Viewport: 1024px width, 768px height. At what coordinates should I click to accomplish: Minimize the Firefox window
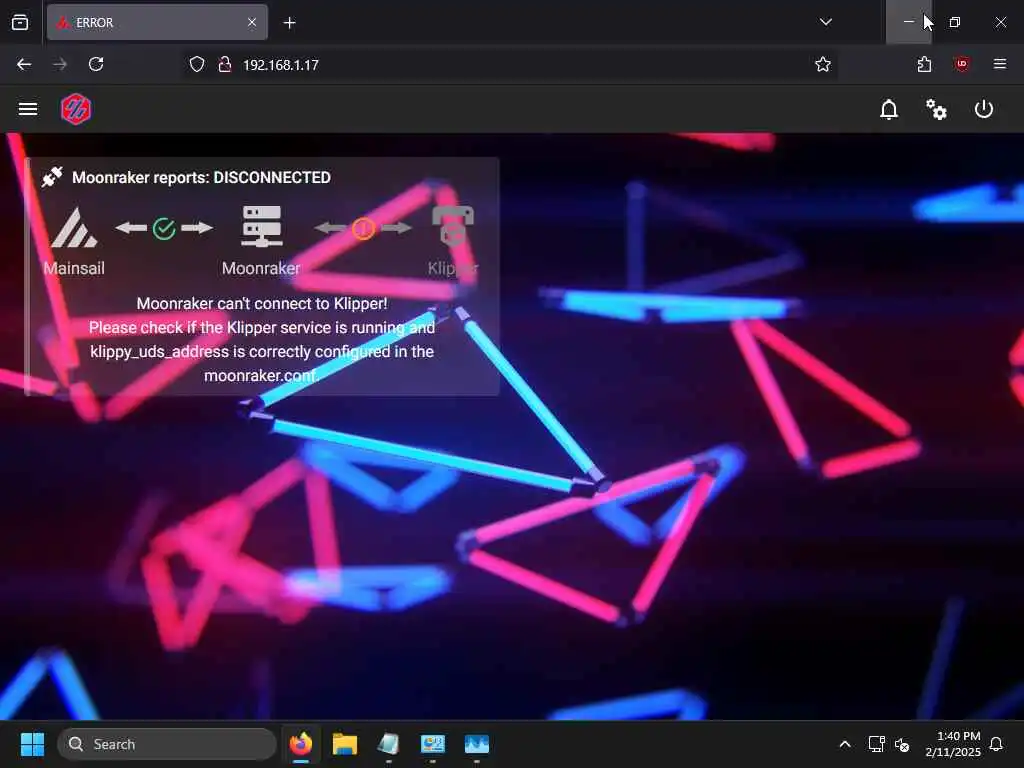[908, 22]
